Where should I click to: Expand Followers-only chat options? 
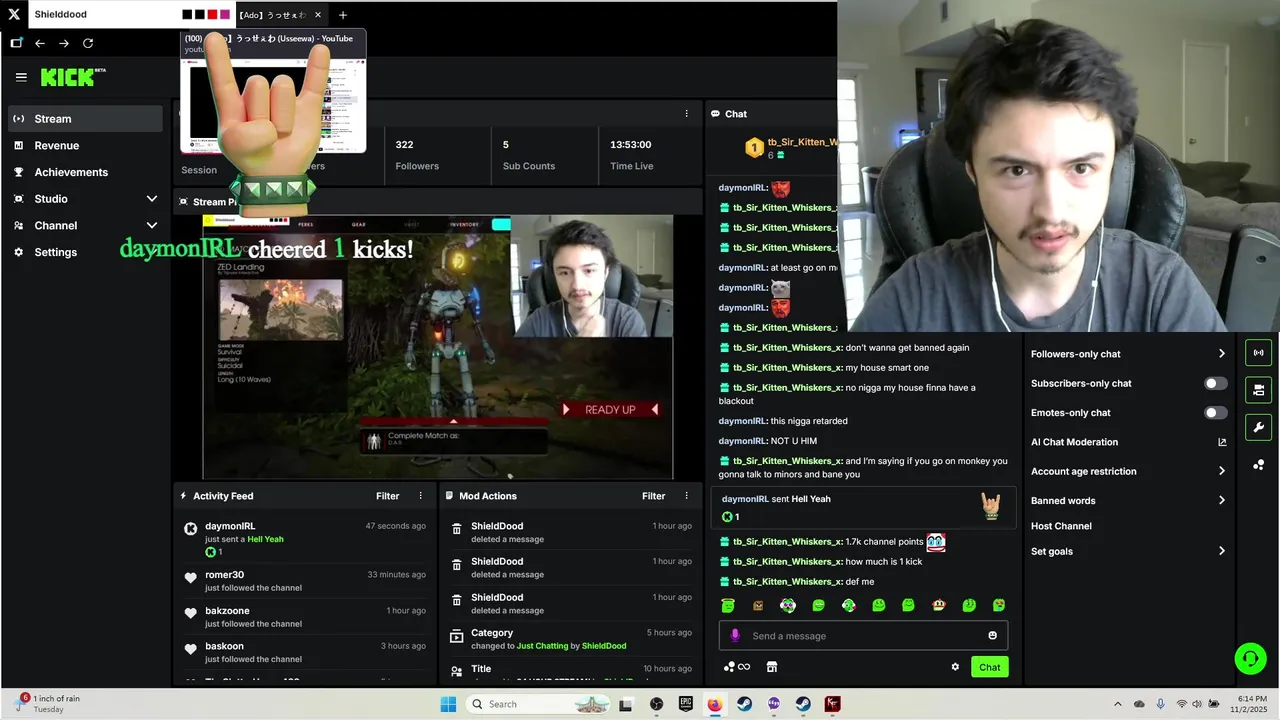coord(1221,354)
